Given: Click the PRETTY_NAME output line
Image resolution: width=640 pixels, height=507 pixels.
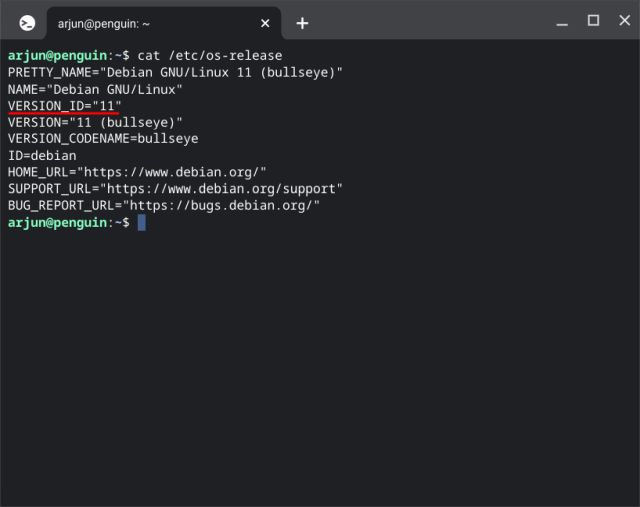Looking at the screenshot, I should pyautogui.click(x=175, y=73).
